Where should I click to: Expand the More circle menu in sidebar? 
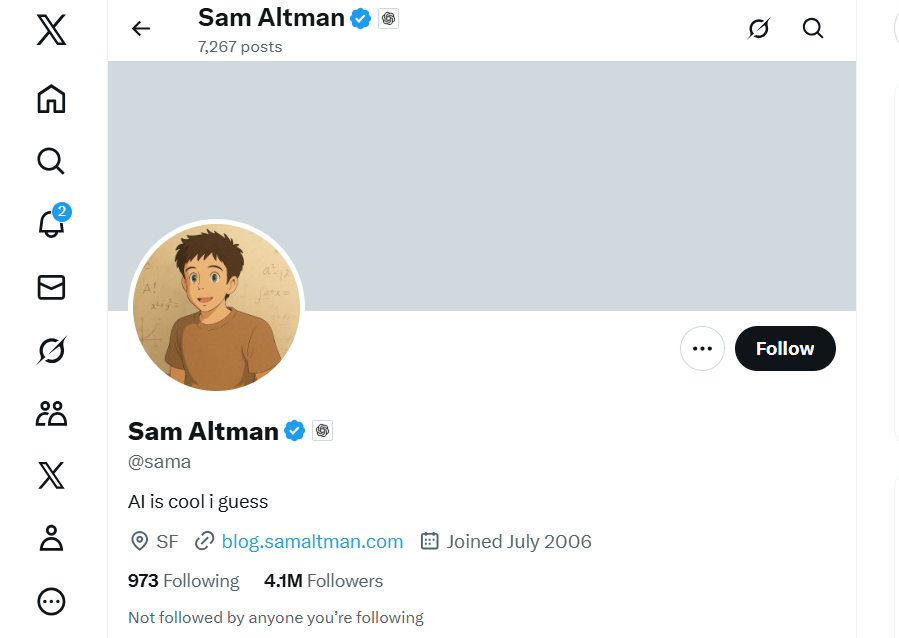click(51, 601)
